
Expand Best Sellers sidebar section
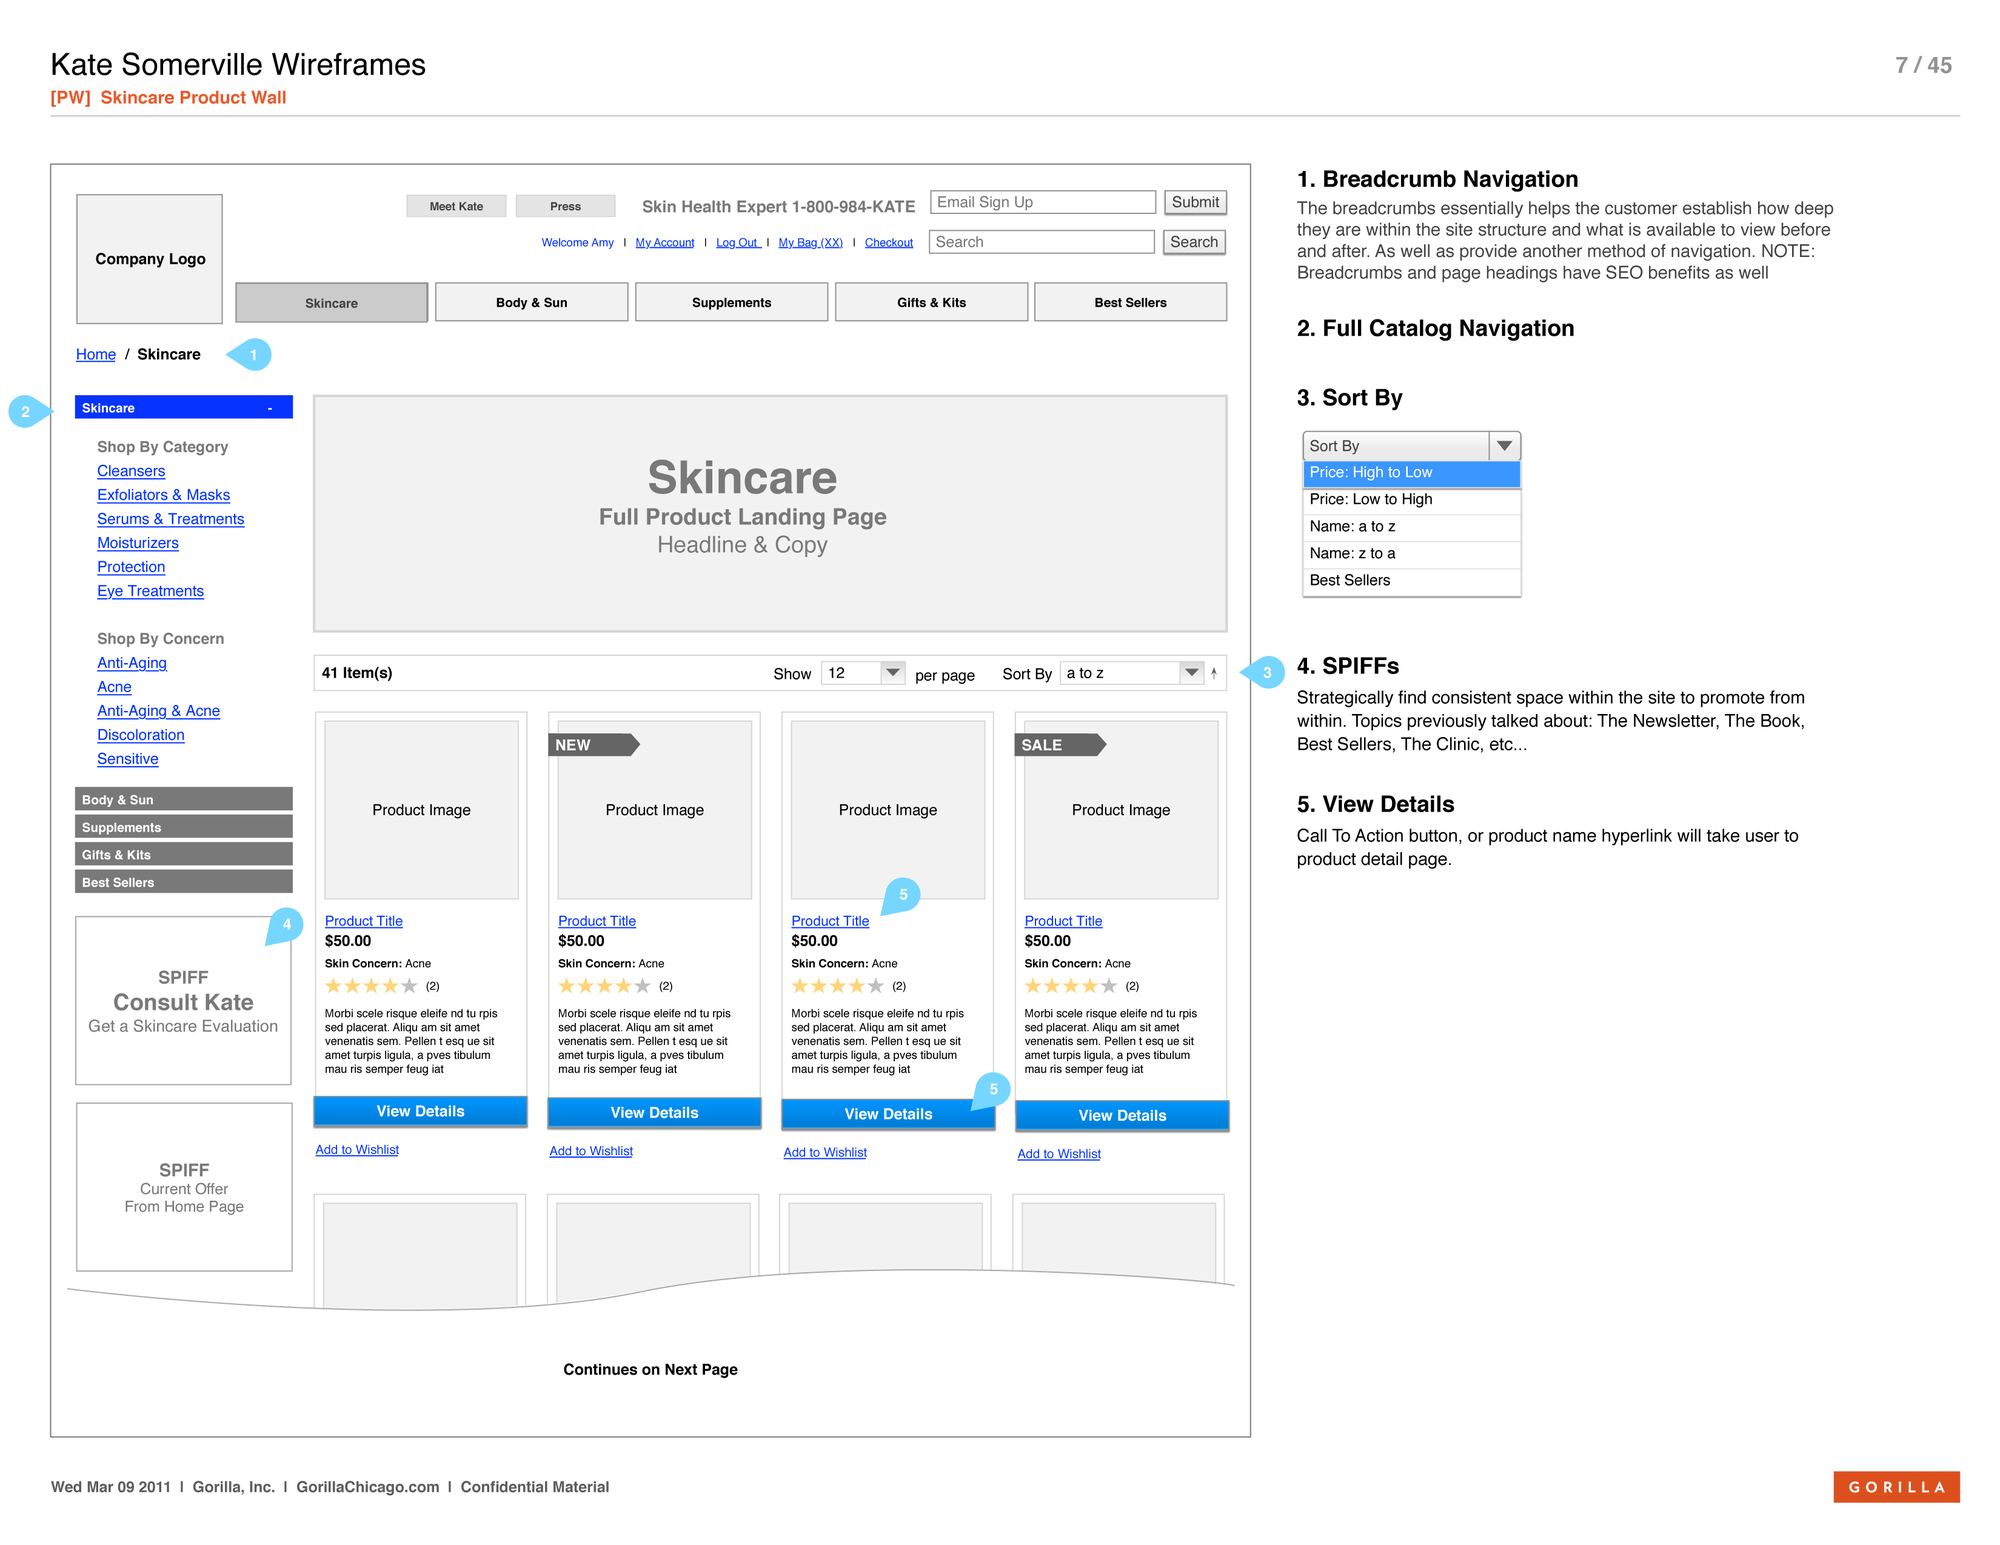[x=183, y=882]
